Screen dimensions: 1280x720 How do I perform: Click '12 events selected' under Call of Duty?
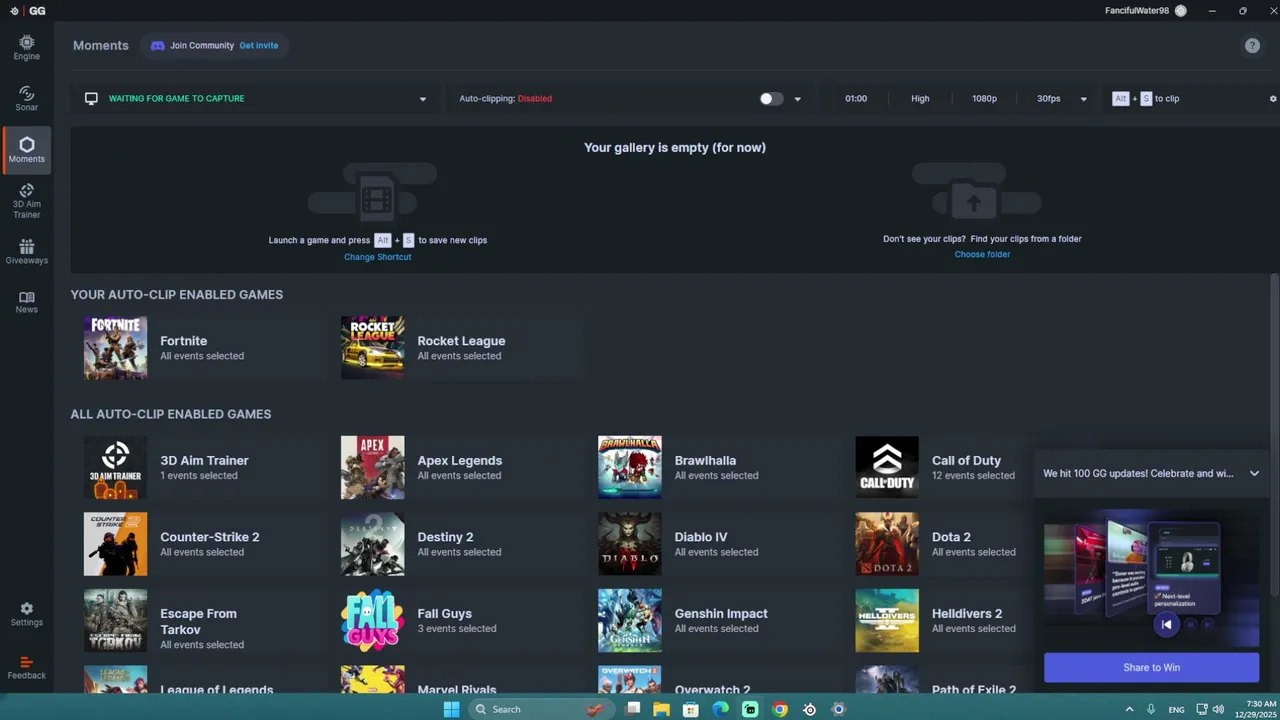coord(973,476)
